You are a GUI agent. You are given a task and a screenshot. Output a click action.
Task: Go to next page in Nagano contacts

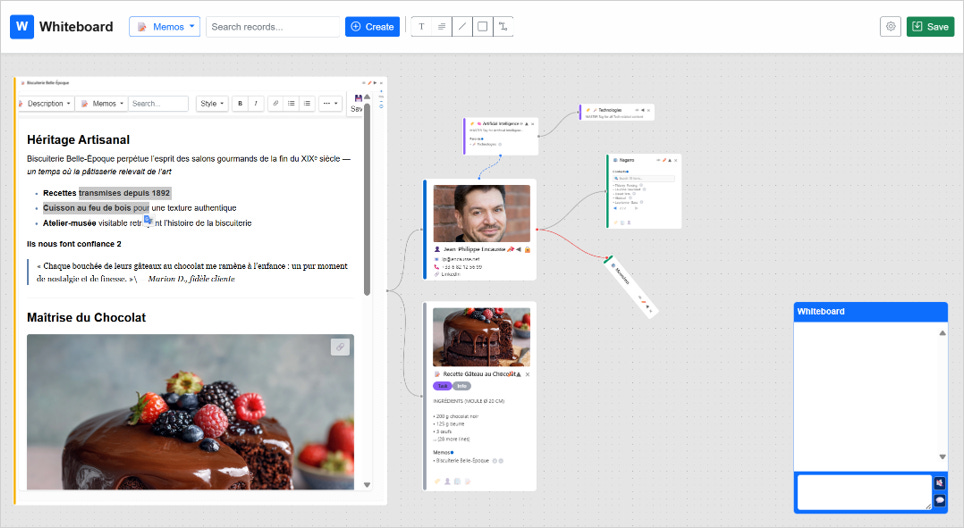pos(636,208)
